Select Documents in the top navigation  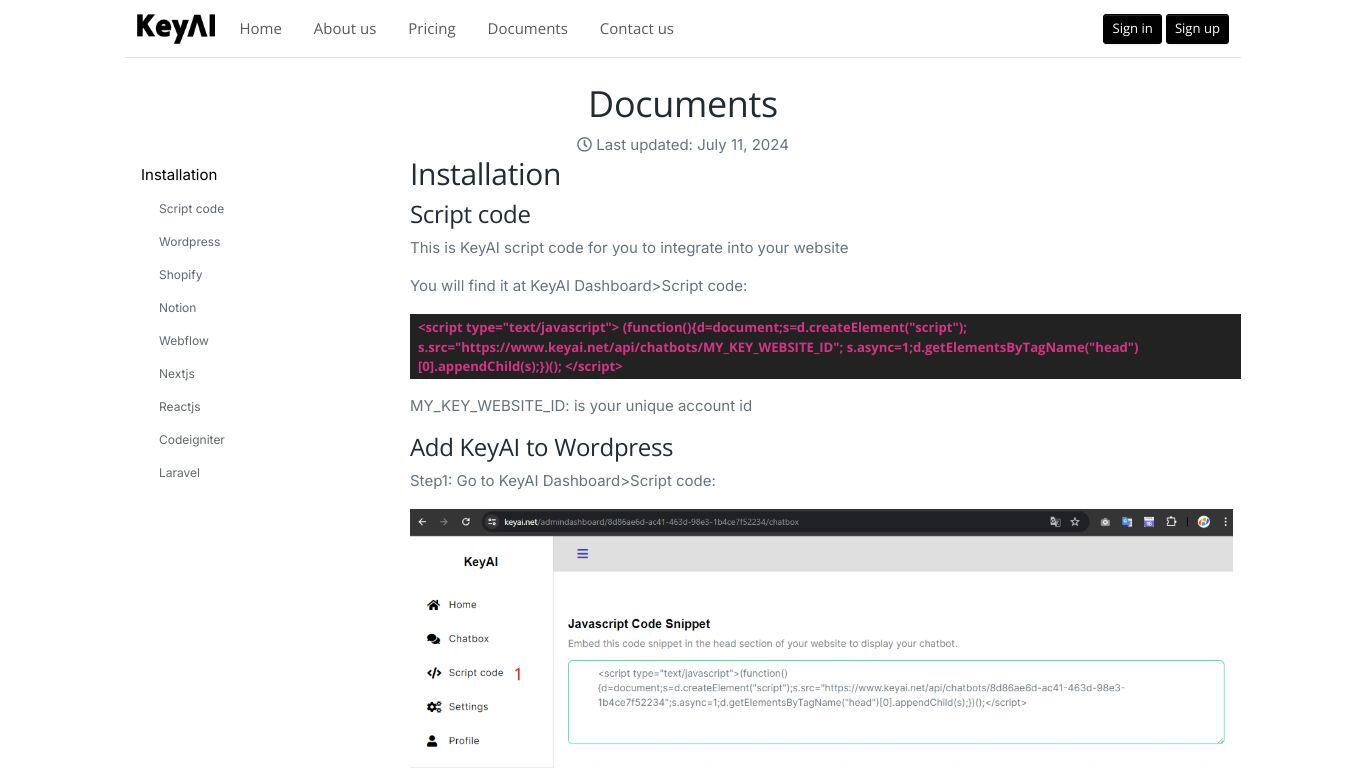[x=528, y=29]
